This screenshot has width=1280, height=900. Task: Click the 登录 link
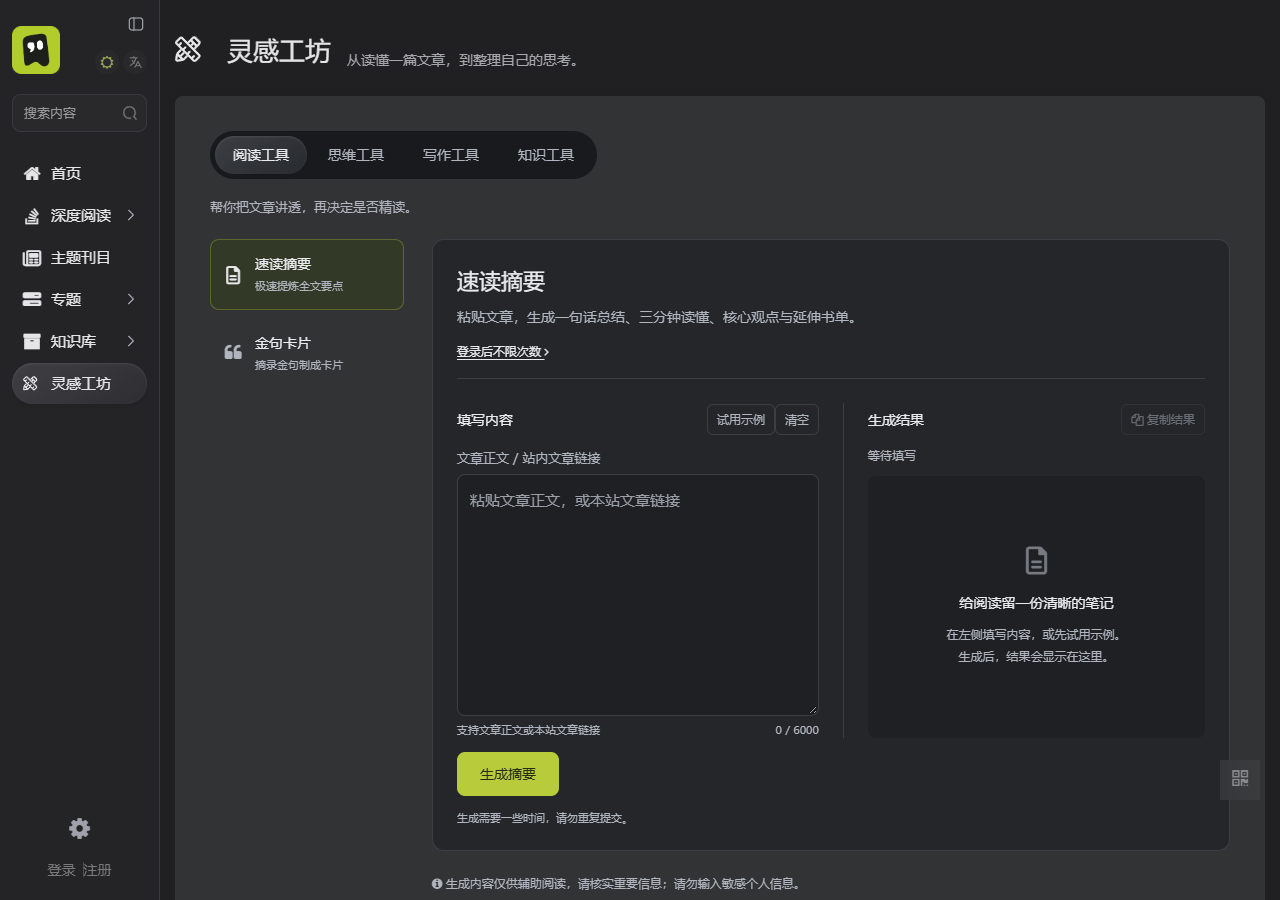click(61, 871)
